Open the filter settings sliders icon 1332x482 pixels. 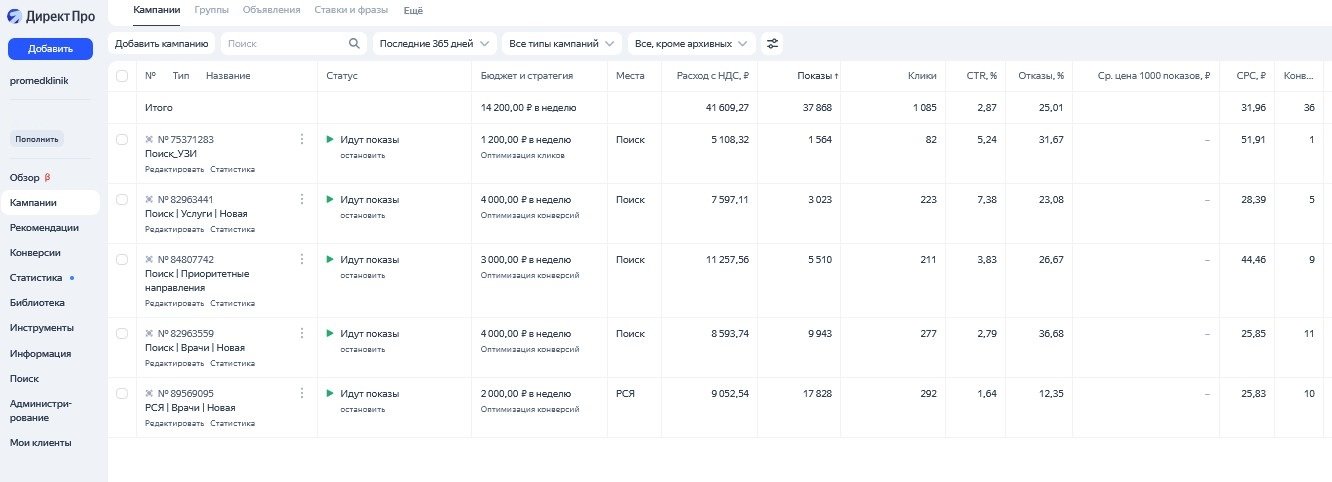(x=771, y=44)
